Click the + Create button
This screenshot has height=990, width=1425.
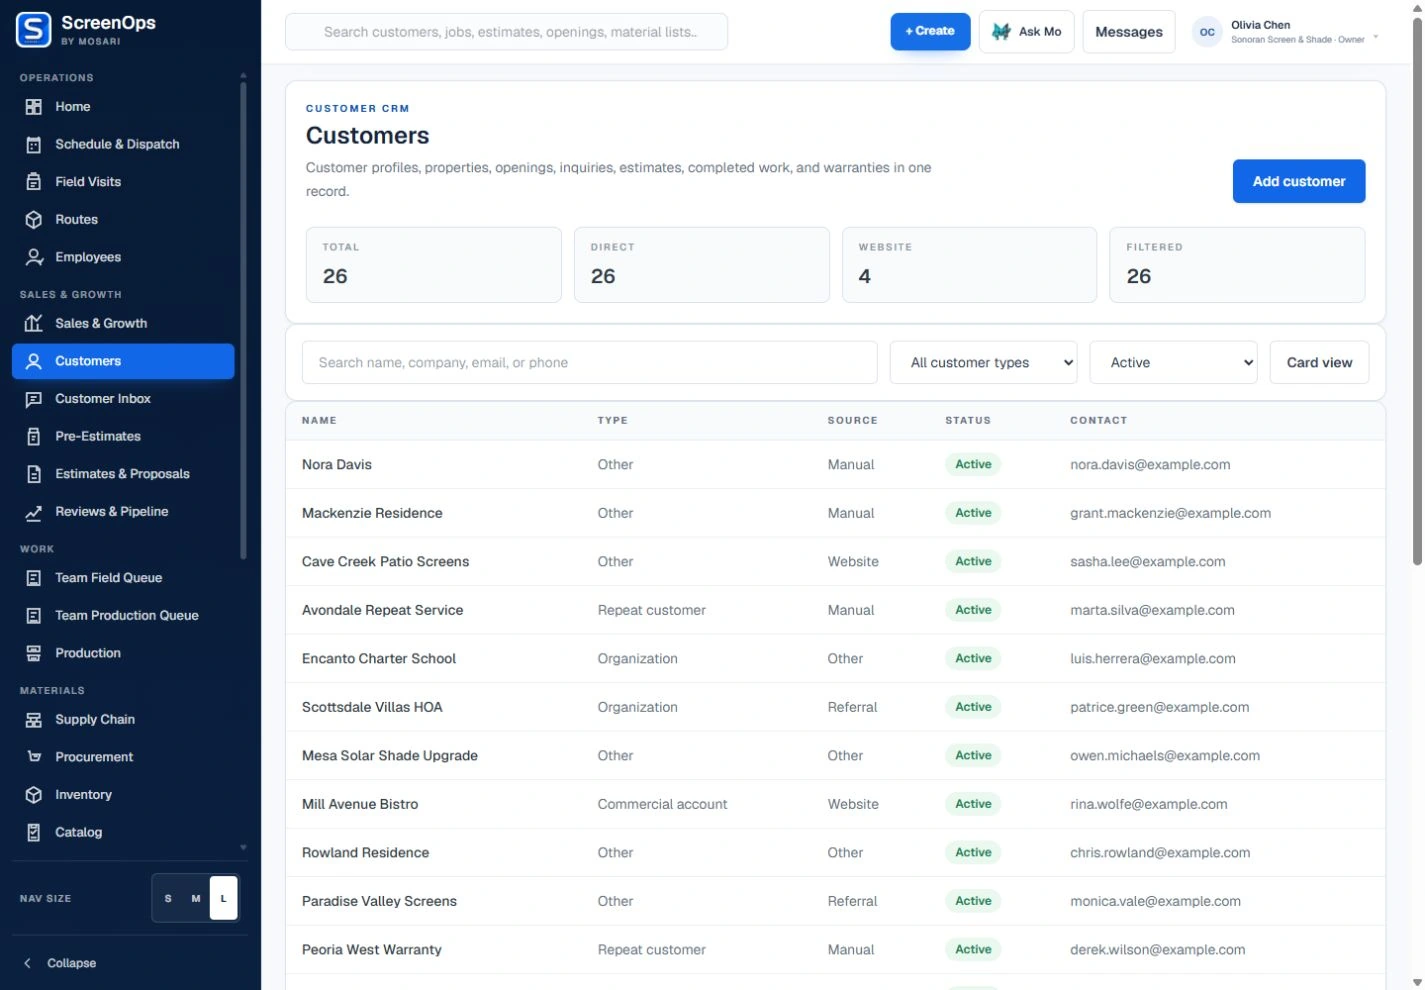(x=930, y=31)
